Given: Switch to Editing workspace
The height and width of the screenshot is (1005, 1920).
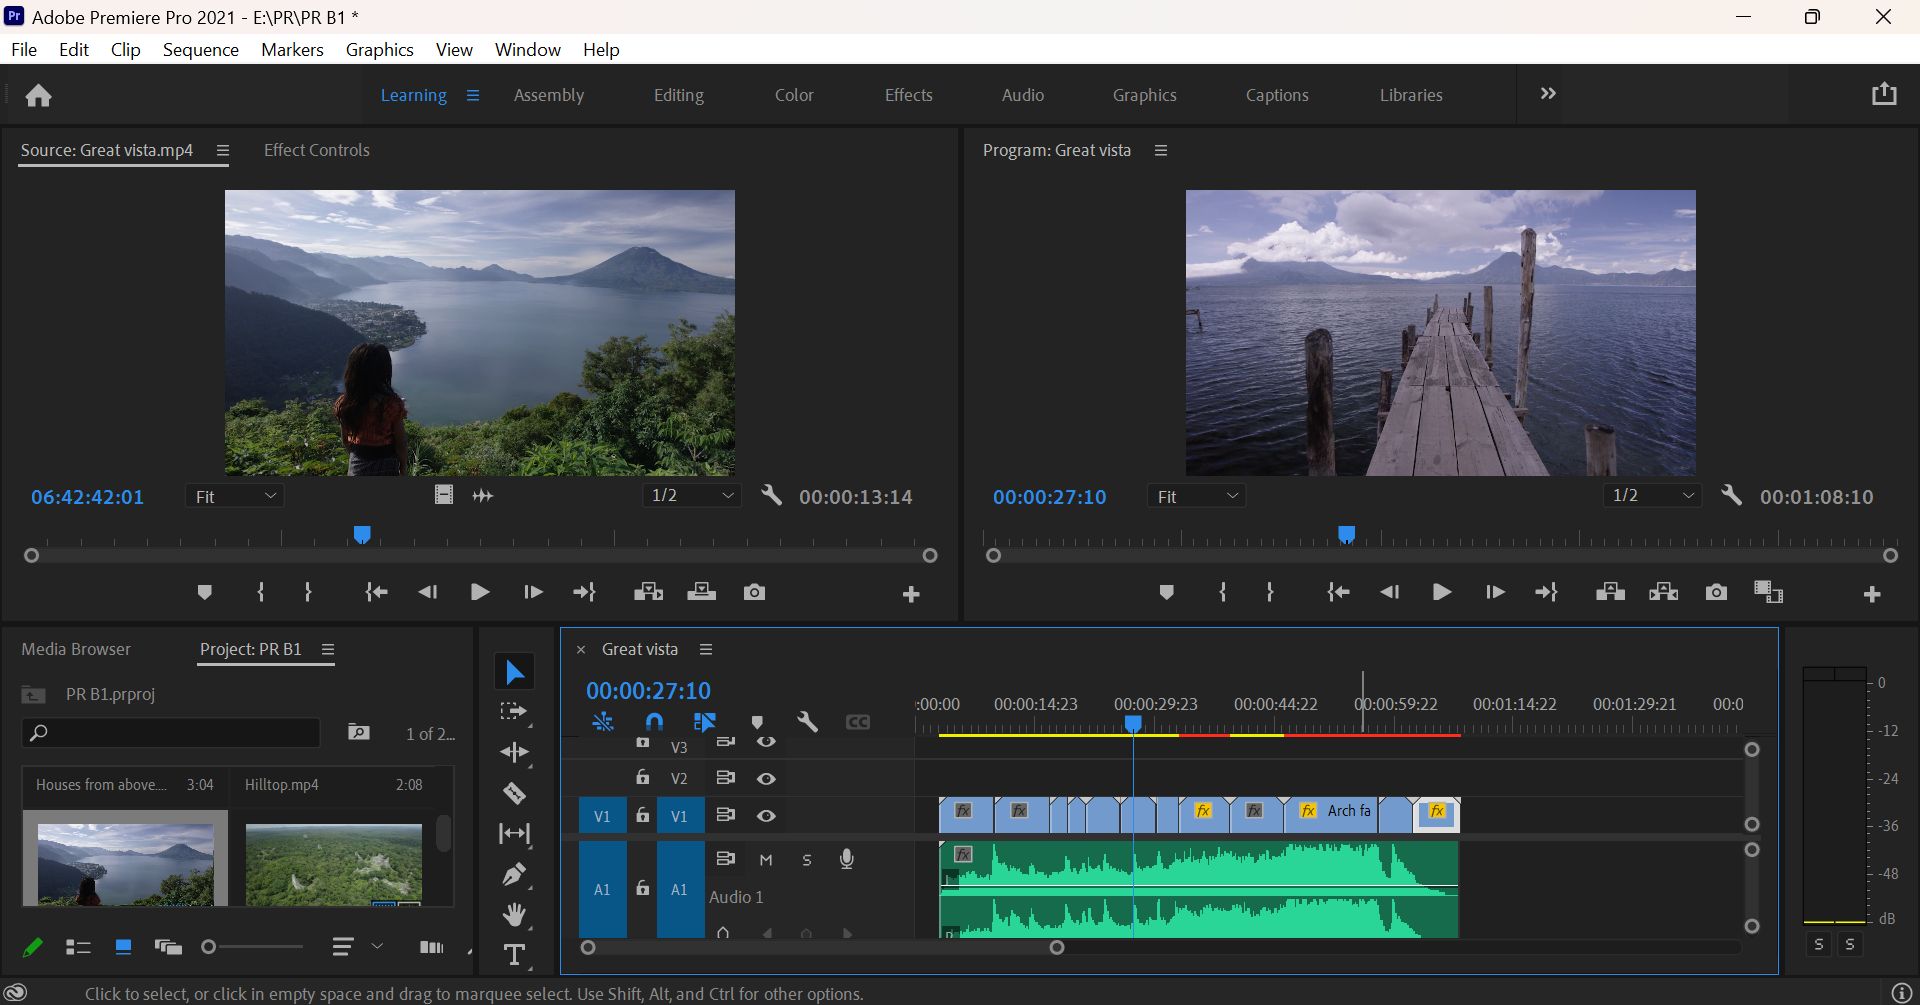Looking at the screenshot, I should [x=678, y=95].
